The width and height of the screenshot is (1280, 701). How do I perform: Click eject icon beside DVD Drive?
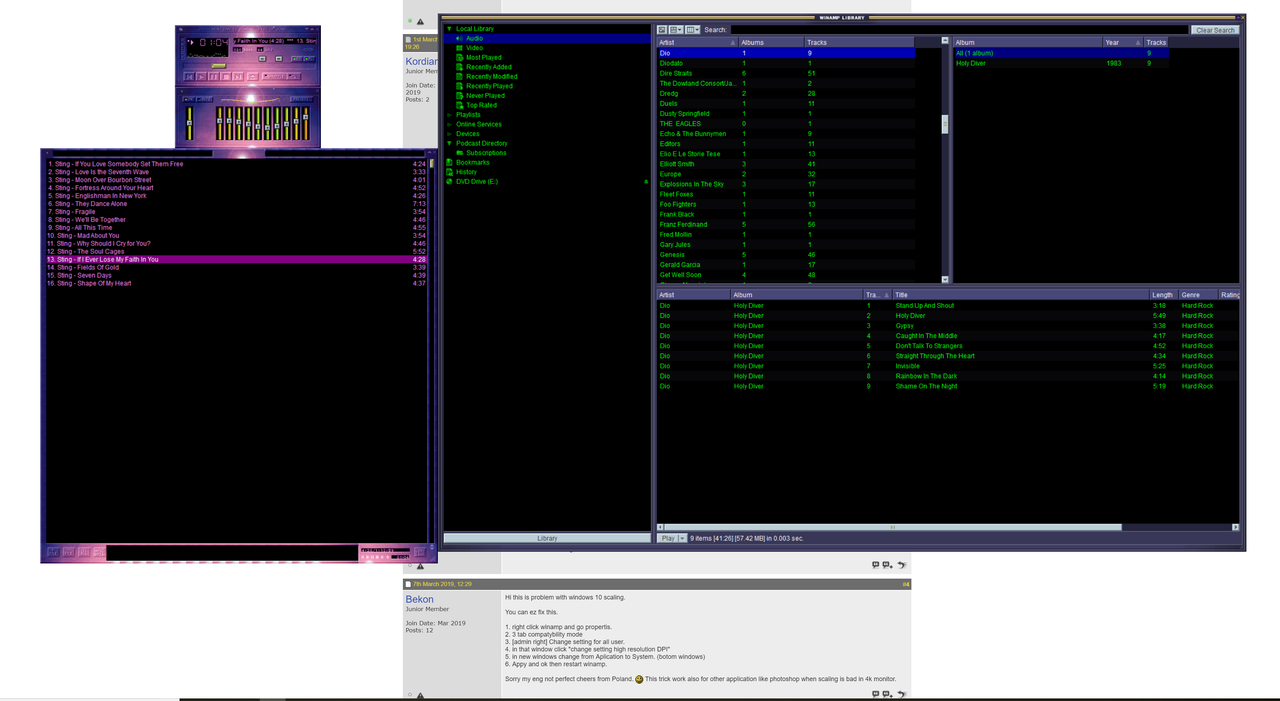(x=647, y=182)
